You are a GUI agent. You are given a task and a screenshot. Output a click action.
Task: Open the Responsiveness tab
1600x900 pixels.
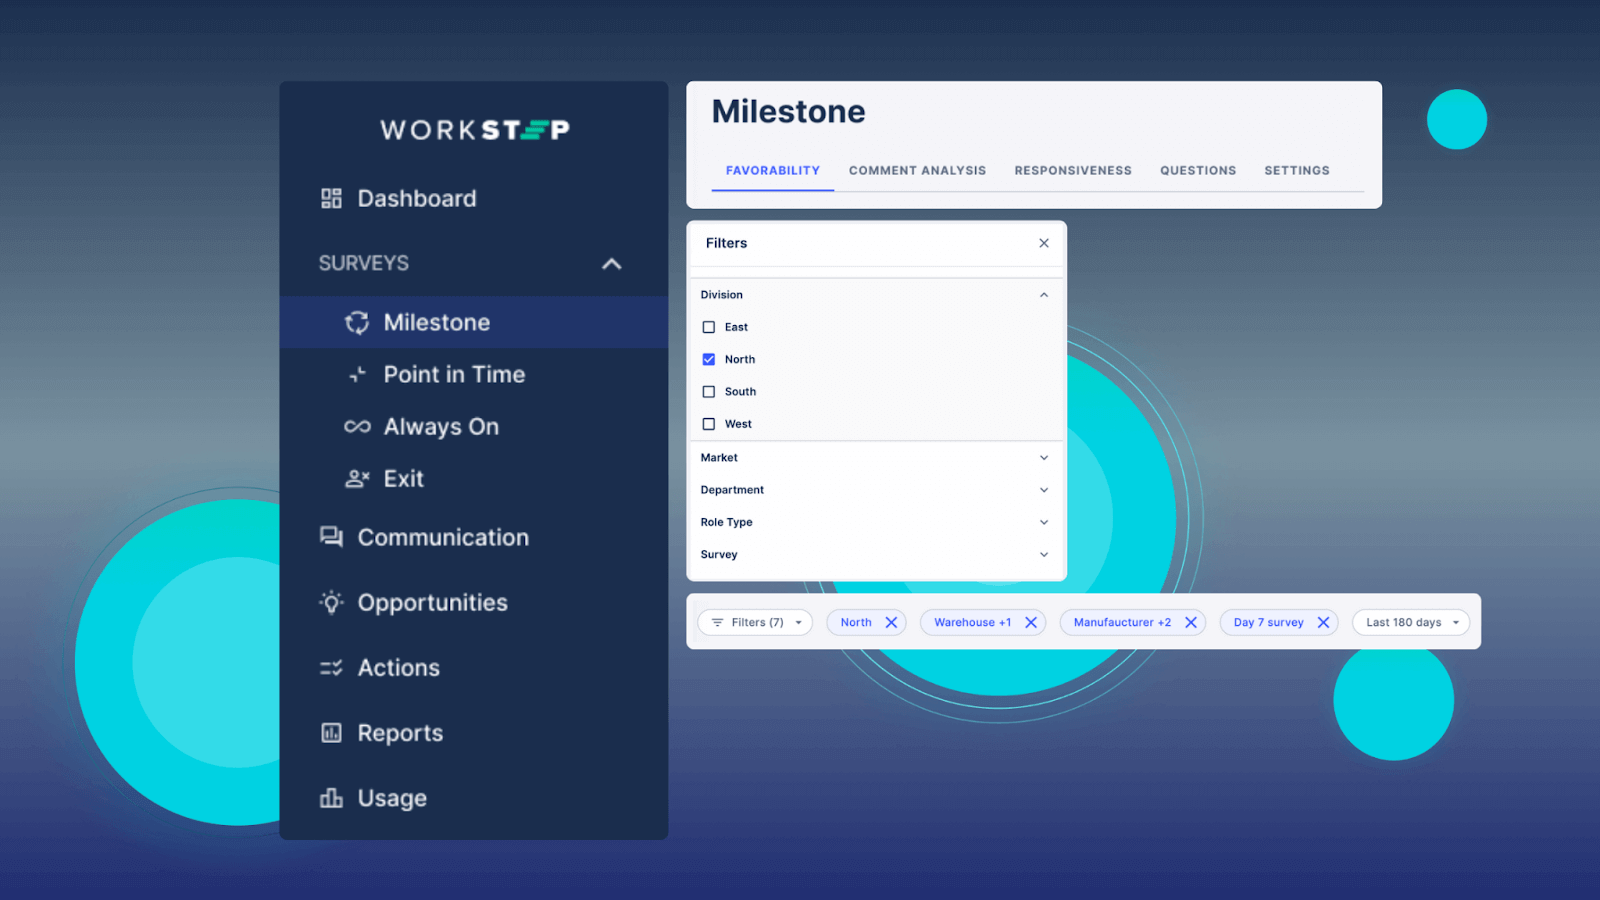(x=1072, y=171)
